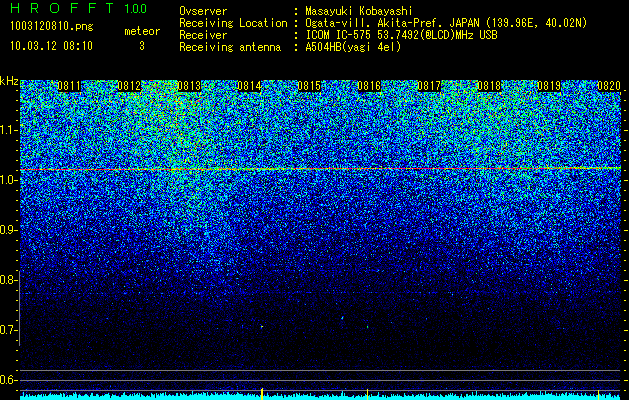Click the kHz axis unit label

click(x=9, y=81)
